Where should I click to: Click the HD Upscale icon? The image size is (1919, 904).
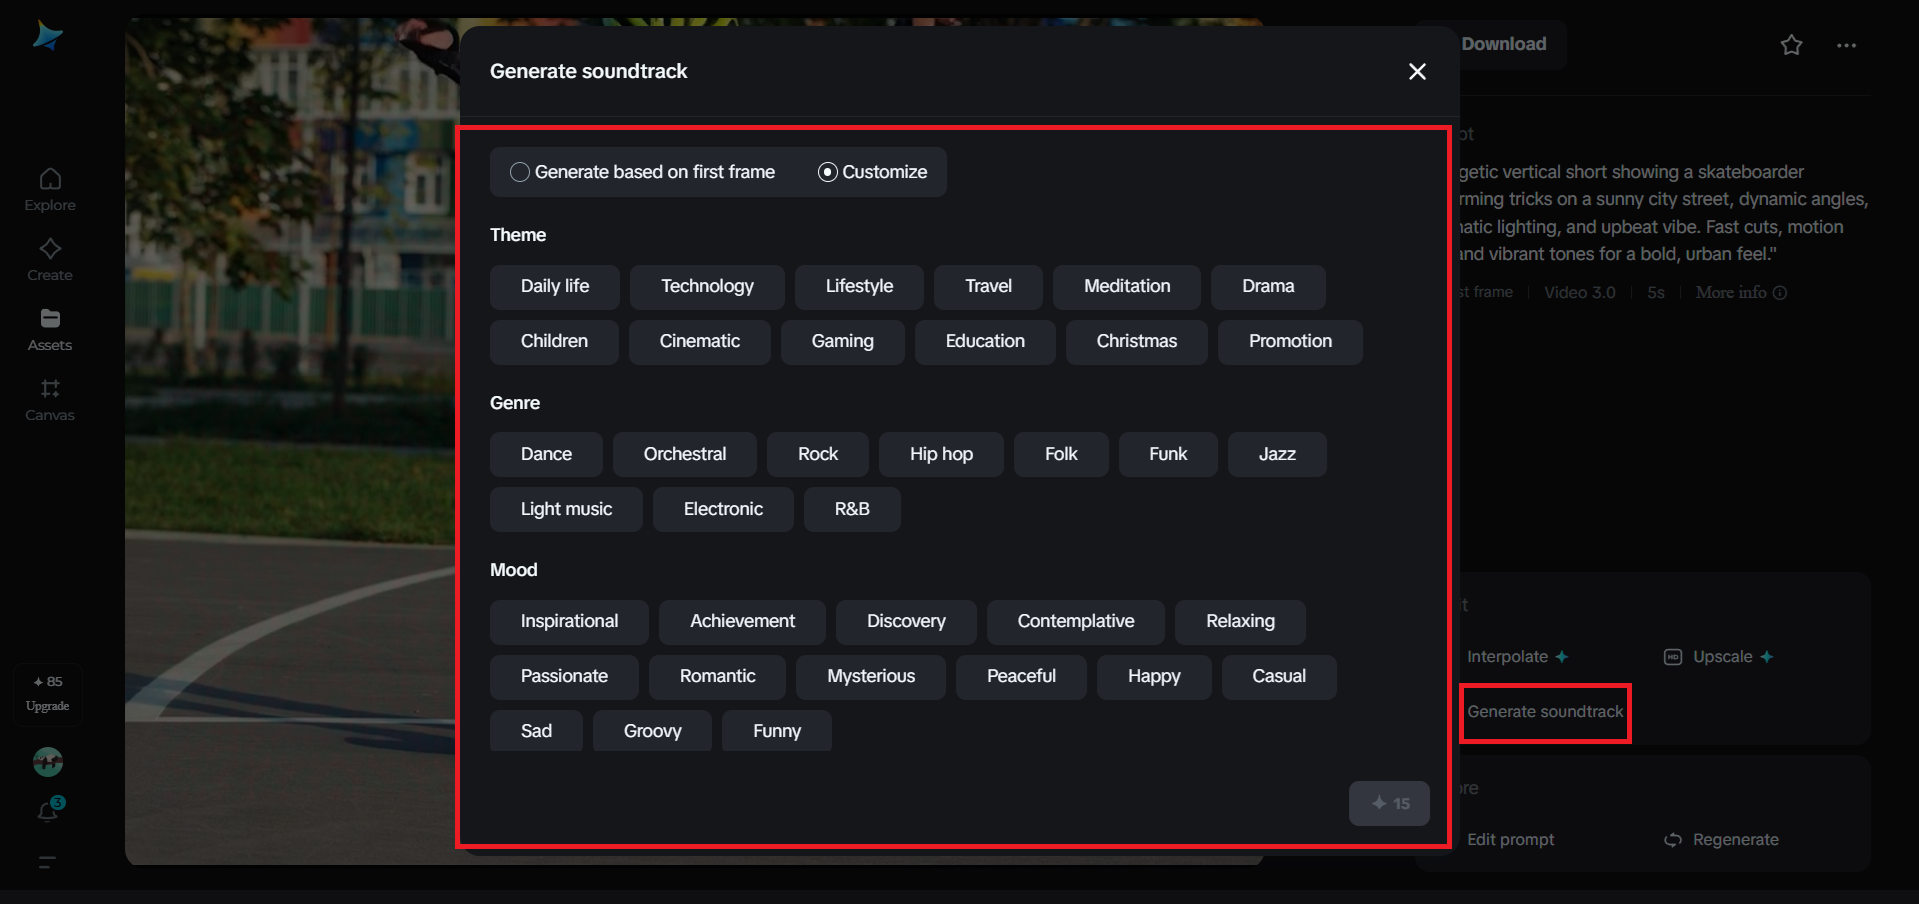[x=1671, y=657]
